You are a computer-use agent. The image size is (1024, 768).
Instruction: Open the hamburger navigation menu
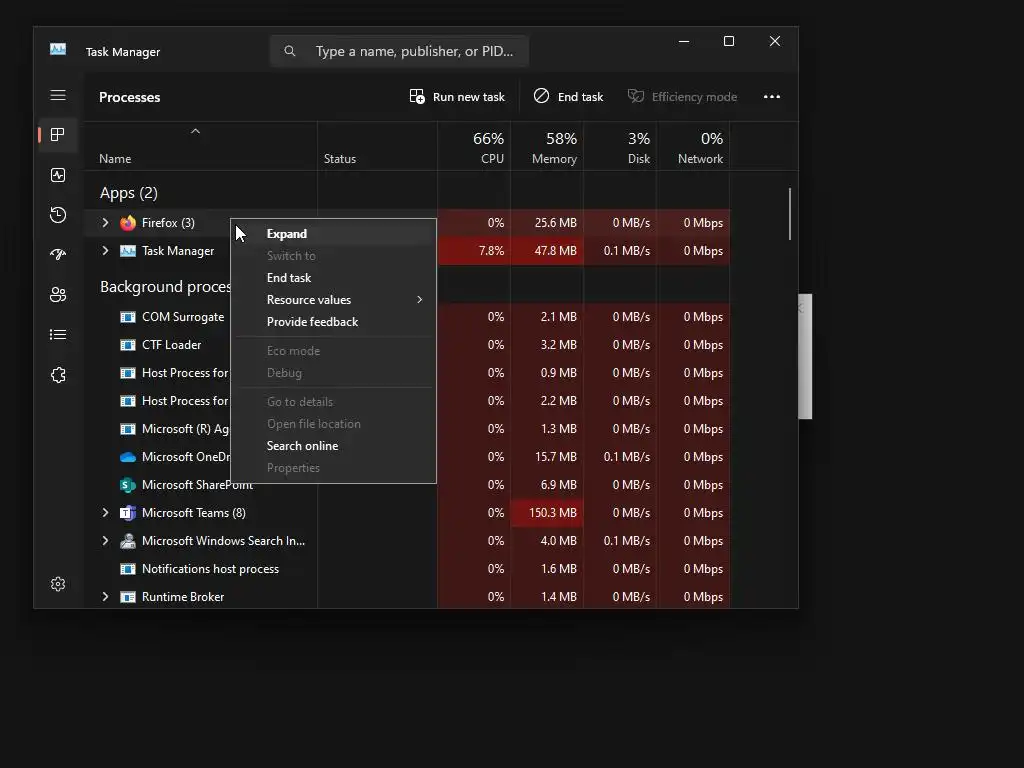coord(58,95)
